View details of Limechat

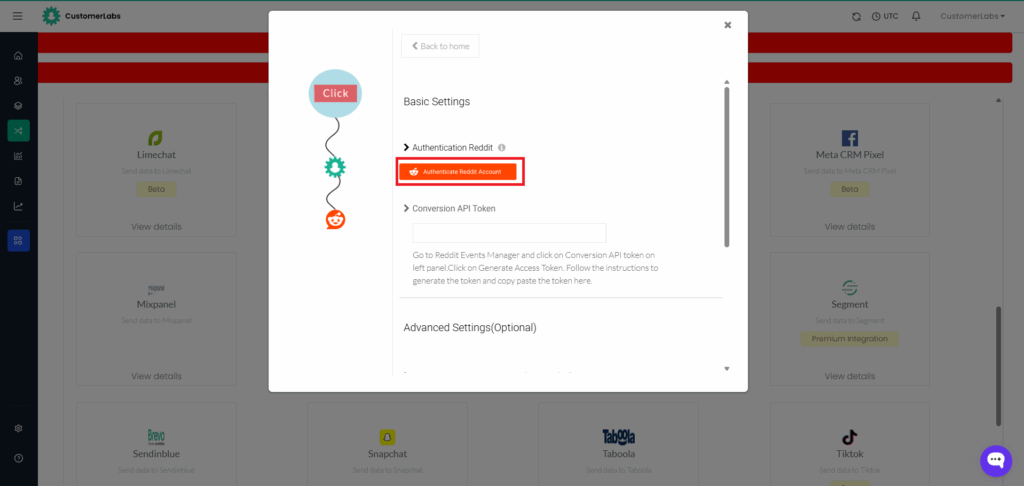pos(156,227)
